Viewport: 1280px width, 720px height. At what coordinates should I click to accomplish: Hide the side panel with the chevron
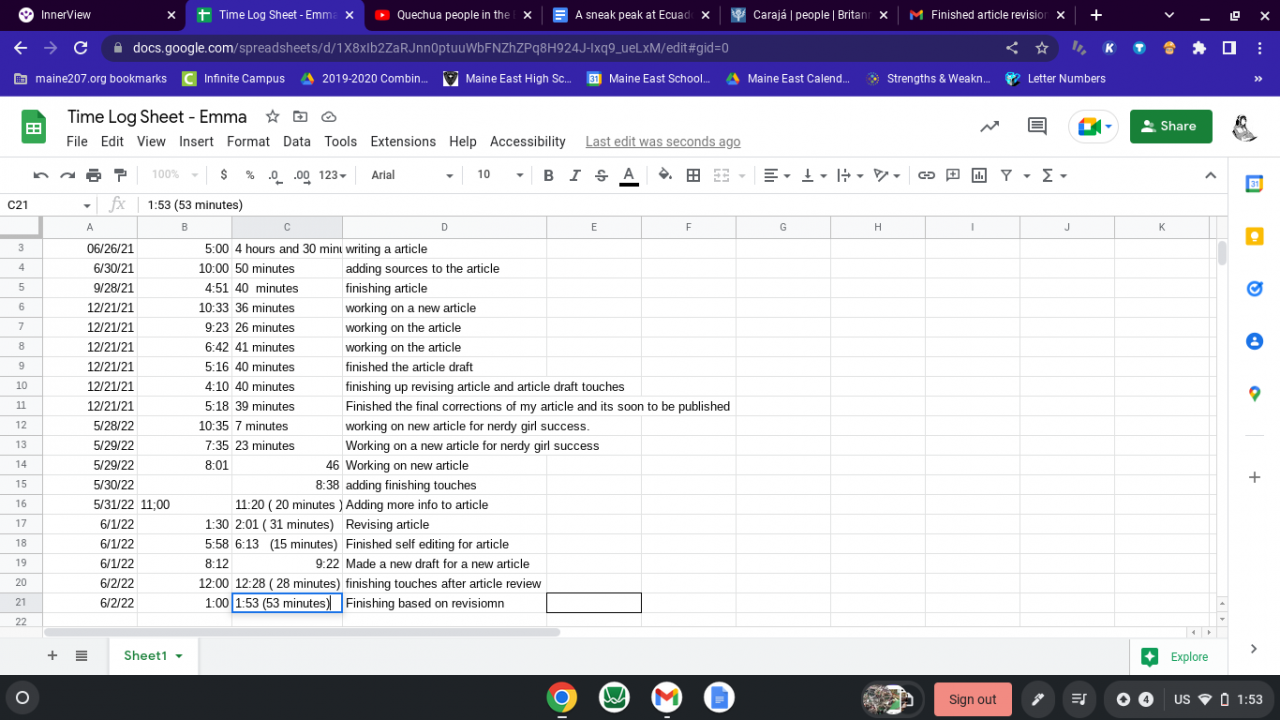pyautogui.click(x=1254, y=649)
